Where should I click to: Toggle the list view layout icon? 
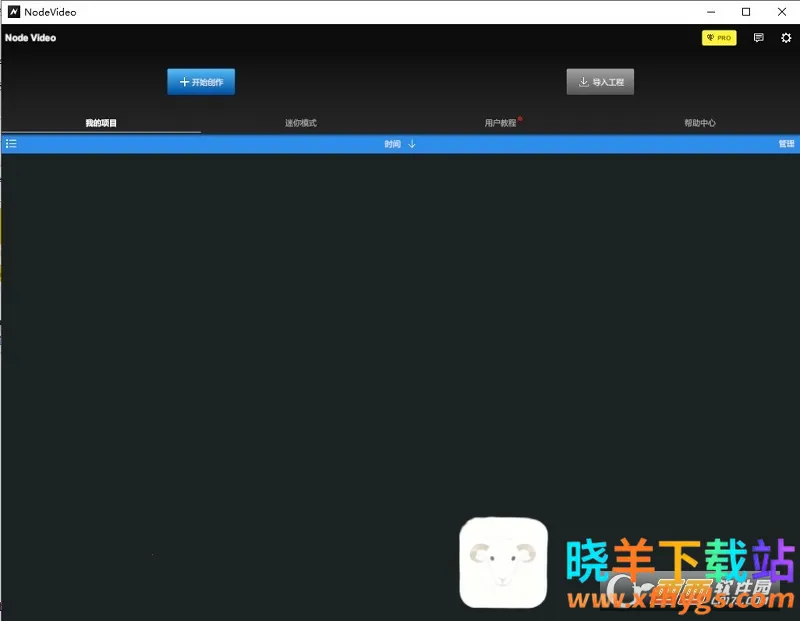coord(11,144)
